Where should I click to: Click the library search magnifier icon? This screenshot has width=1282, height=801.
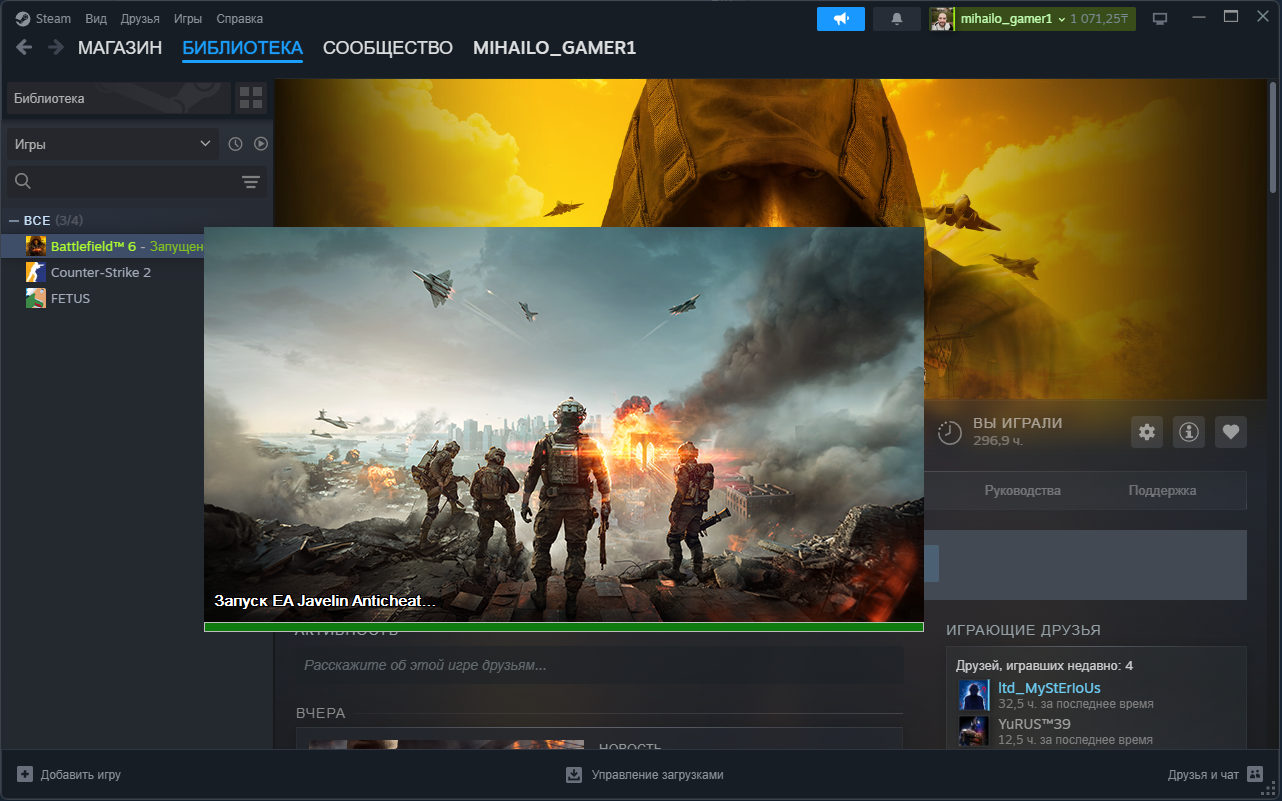23,181
